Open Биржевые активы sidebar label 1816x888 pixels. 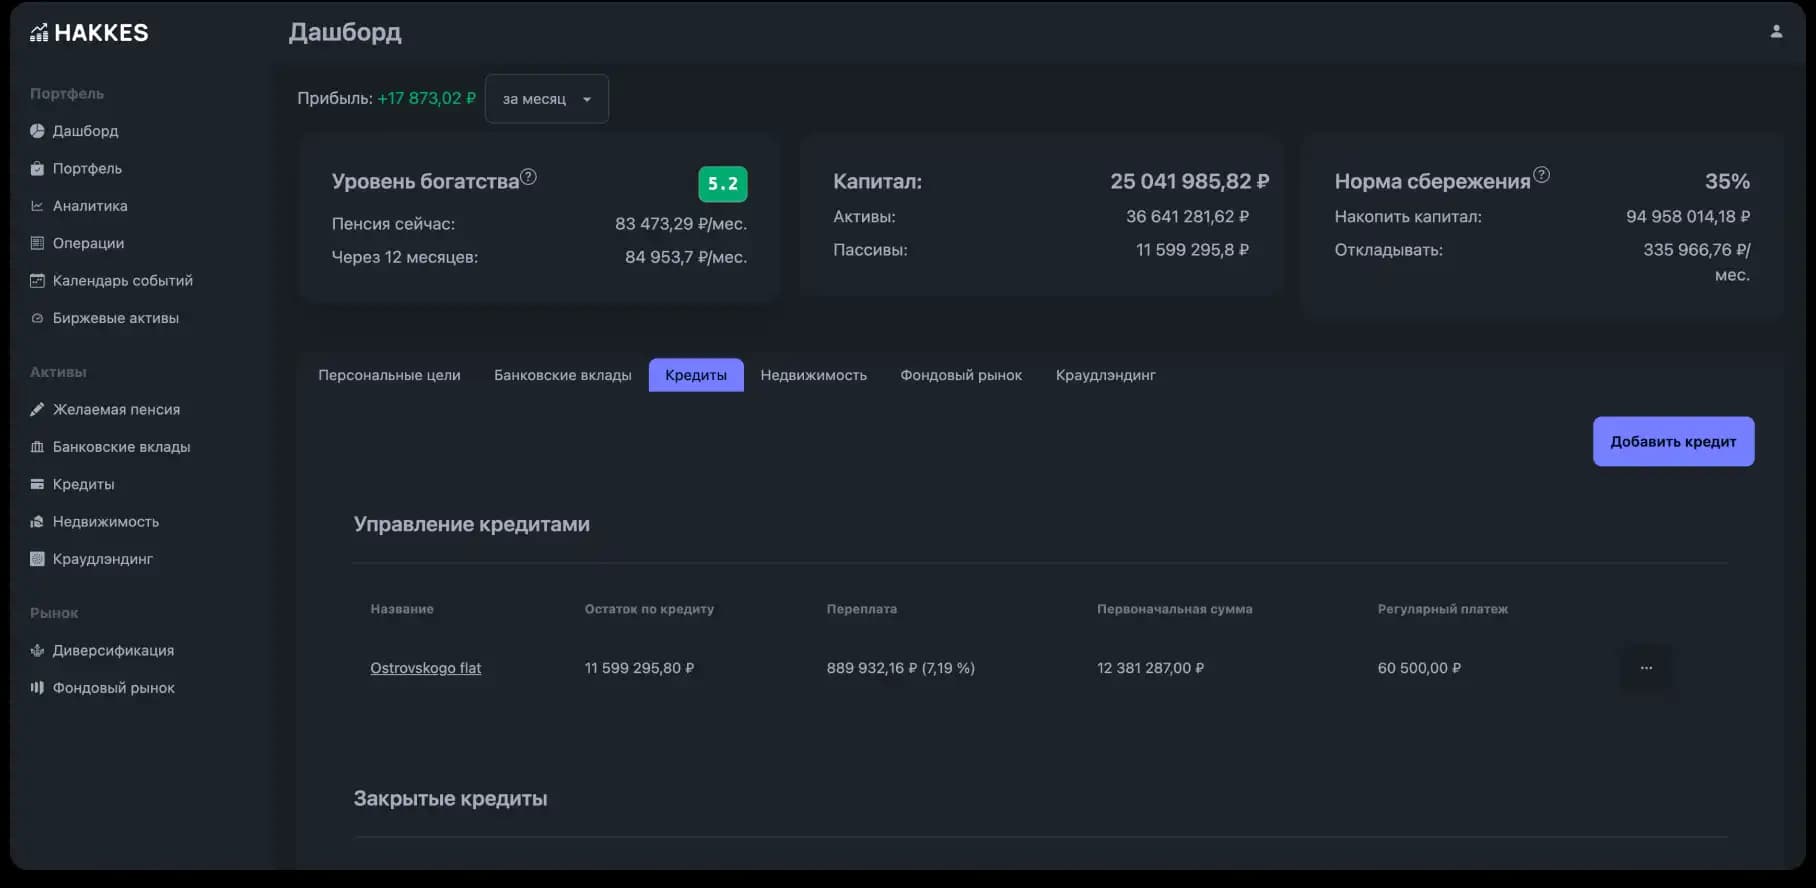(x=116, y=318)
